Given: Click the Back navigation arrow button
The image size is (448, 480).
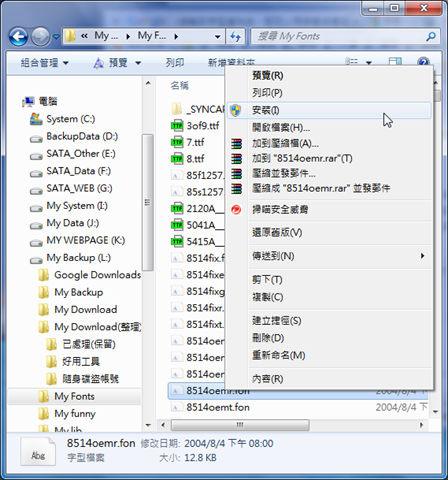Looking at the screenshot, I should pyautogui.click(x=18, y=36).
